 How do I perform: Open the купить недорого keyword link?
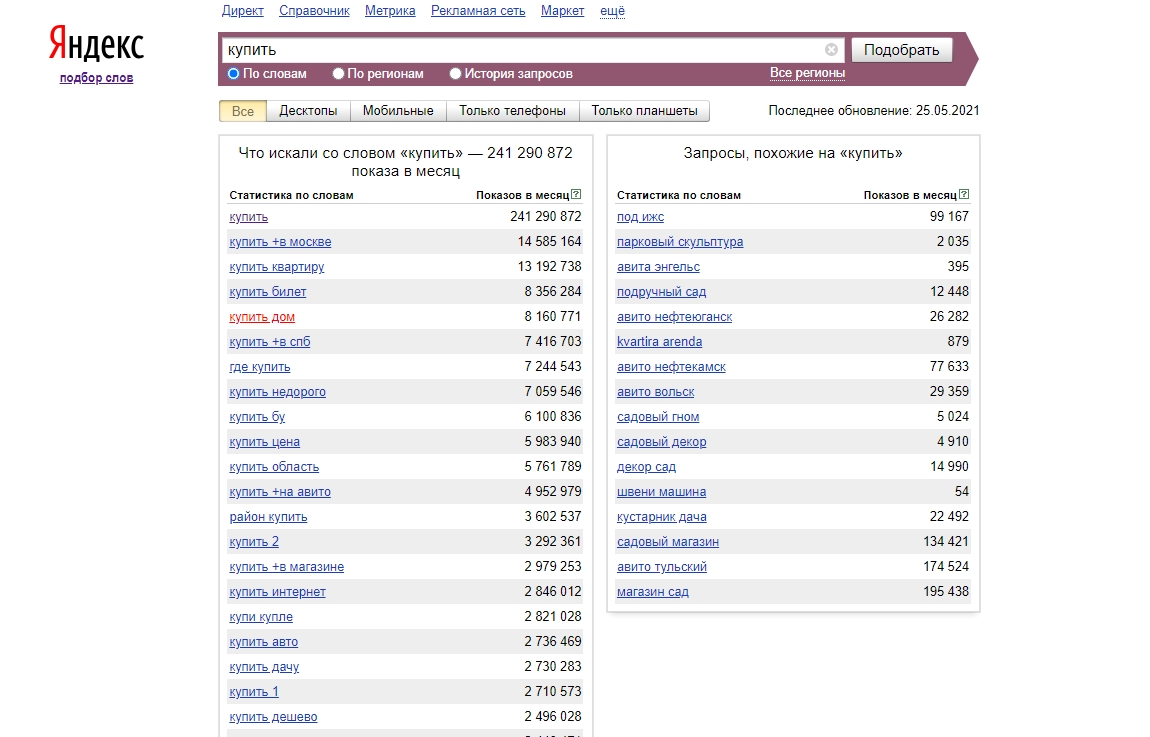277,392
